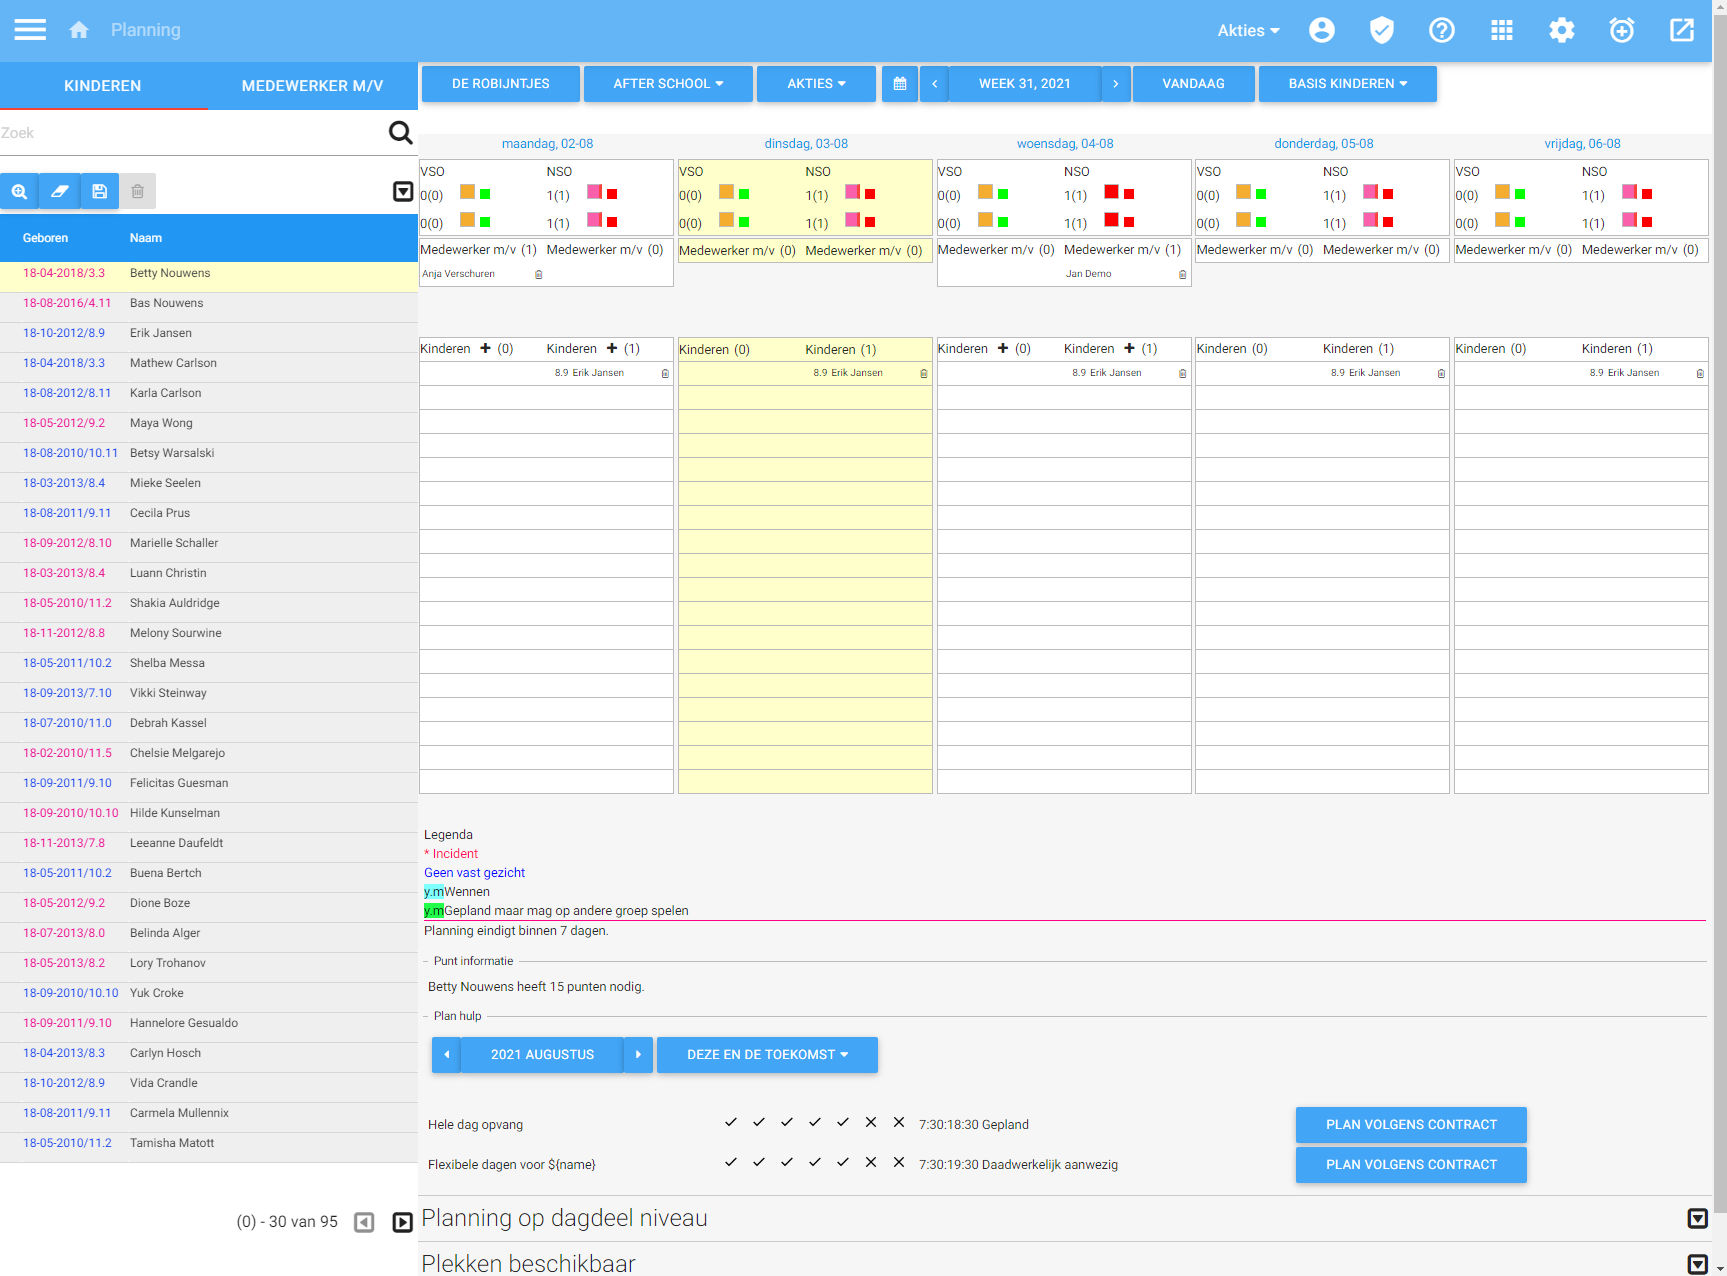The height and width of the screenshot is (1276, 1727).
Task: Open the apps grid icon
Action: coord(1501,30)
